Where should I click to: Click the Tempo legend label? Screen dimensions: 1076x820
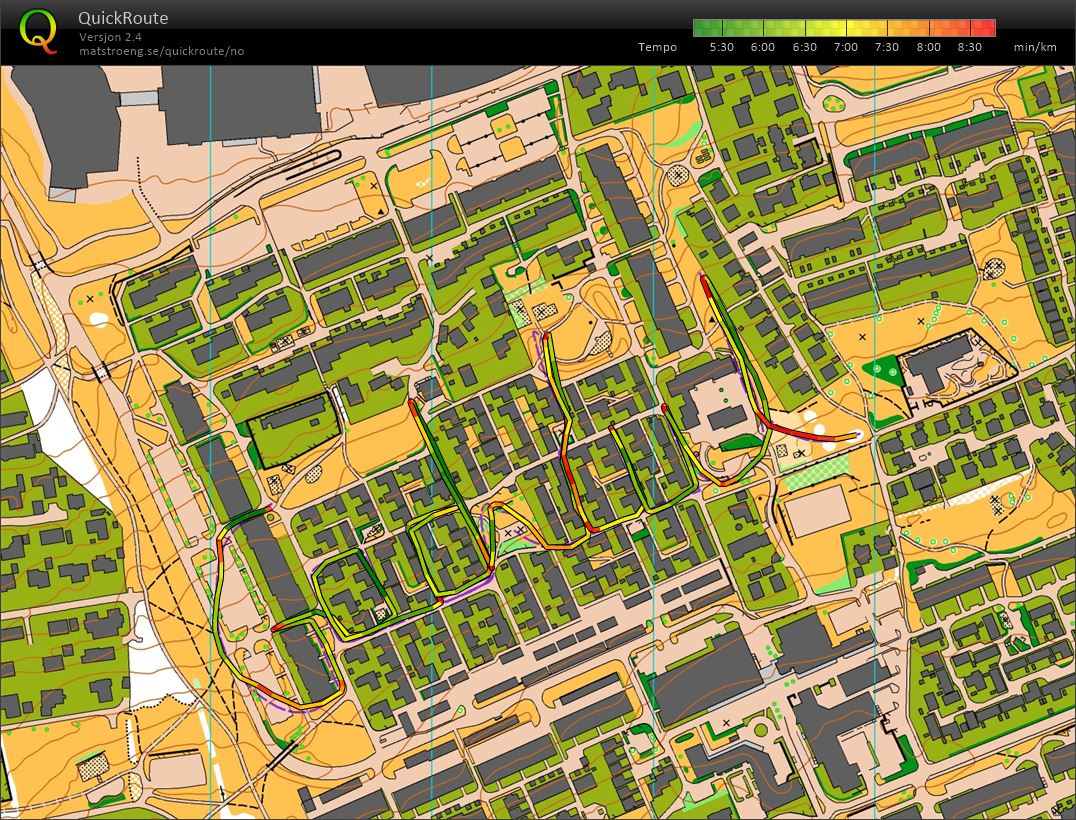[x=657, y=47]
